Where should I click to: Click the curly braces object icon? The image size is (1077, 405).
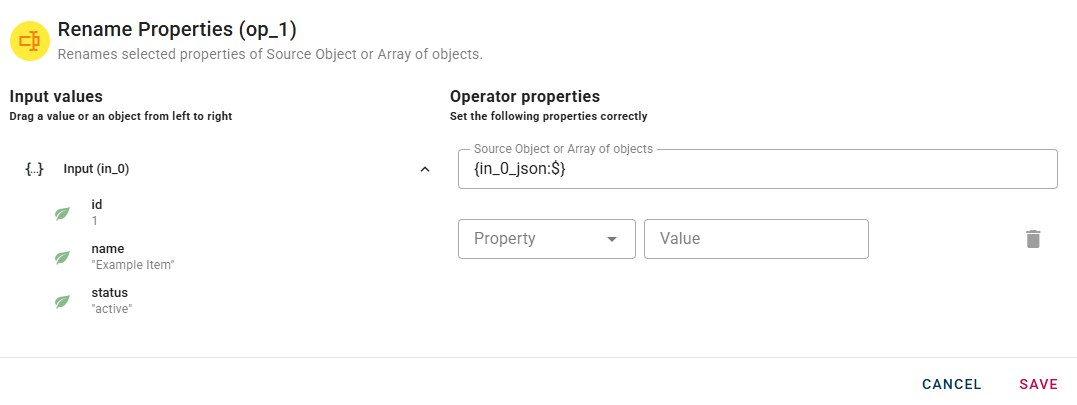click(x=34, y=169)
